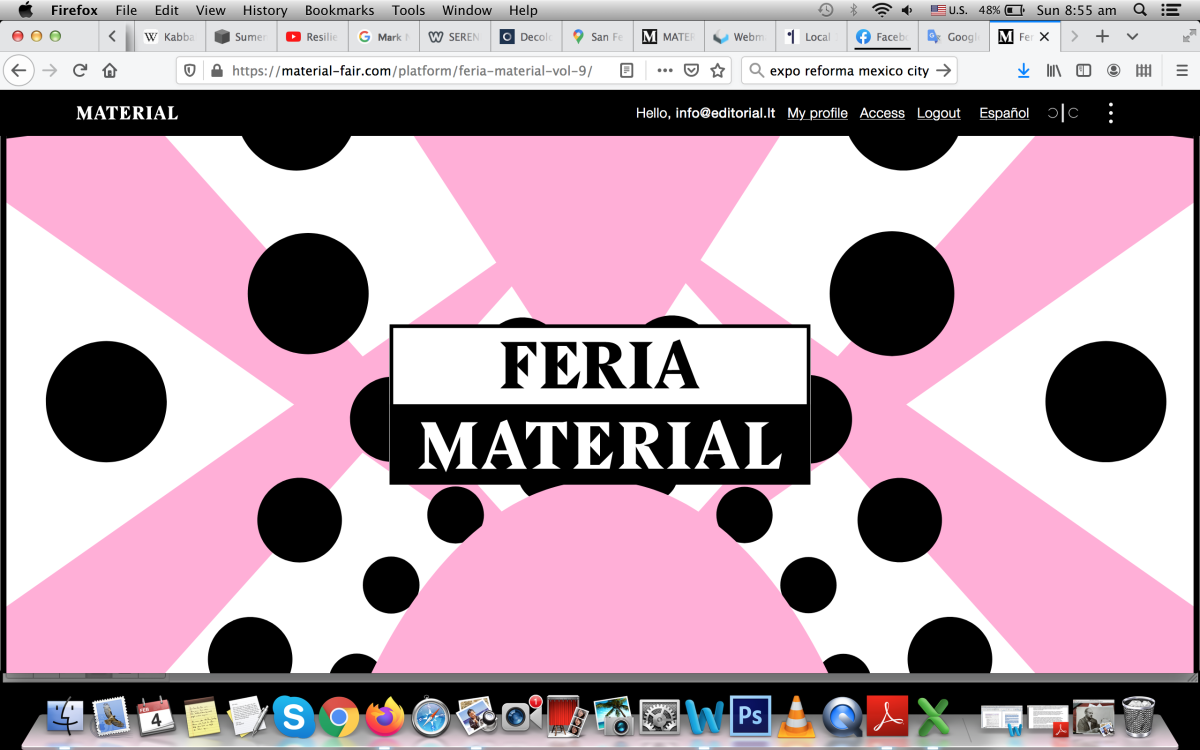Focus the search box with expo reforma
Image resolution: width=1200 pixels, height=750 pixels.
pos(849,71)
